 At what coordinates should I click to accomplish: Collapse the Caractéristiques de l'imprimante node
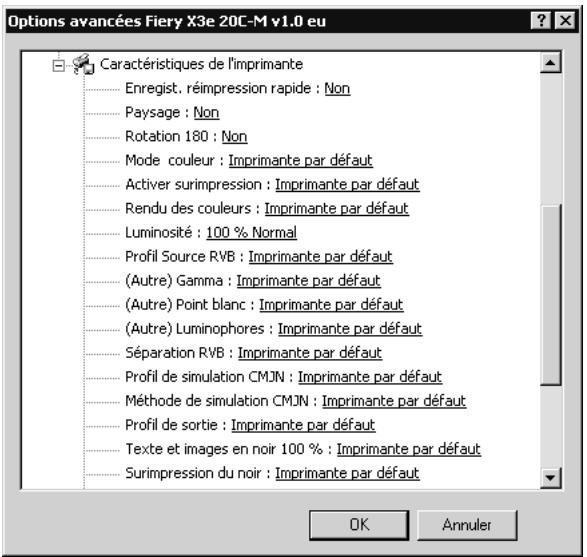coord(58,66)
